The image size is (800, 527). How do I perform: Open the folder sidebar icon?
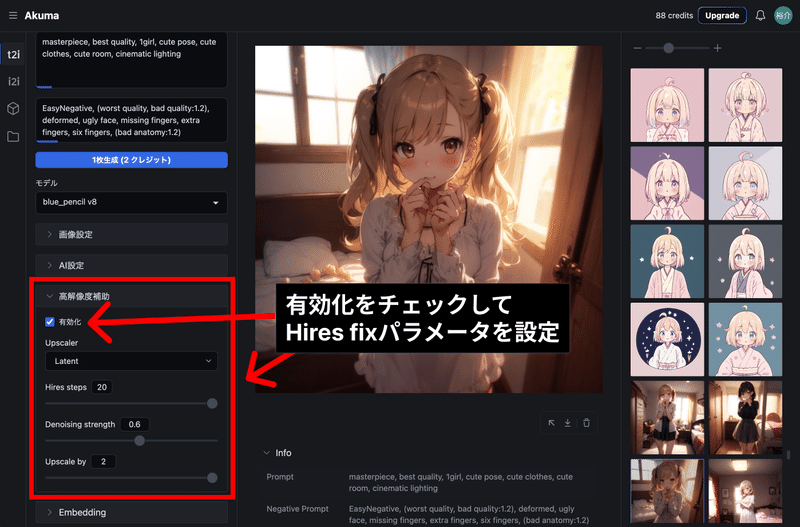click(x=13, y=136)
